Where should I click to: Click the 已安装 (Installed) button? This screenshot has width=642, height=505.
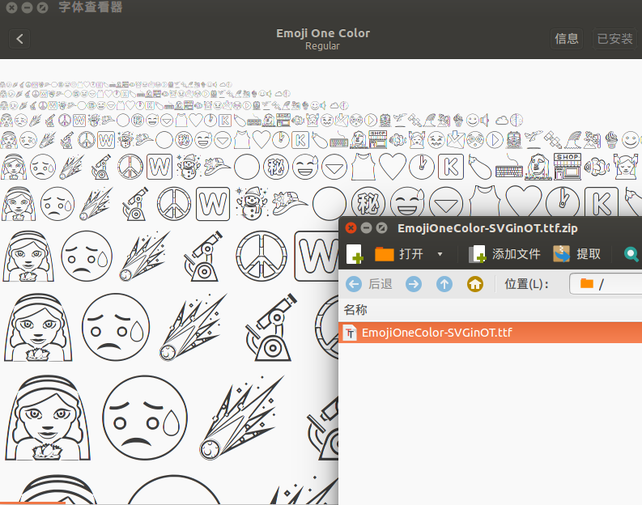point(614,39)
